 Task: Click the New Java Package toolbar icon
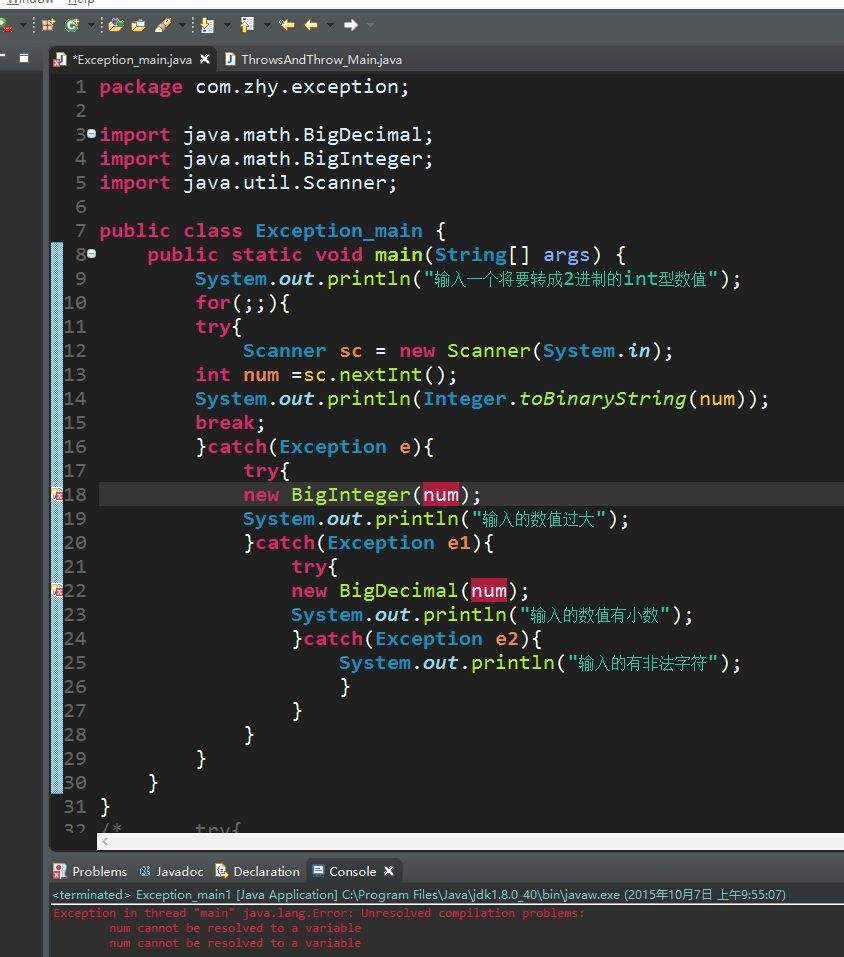point(48,25)
